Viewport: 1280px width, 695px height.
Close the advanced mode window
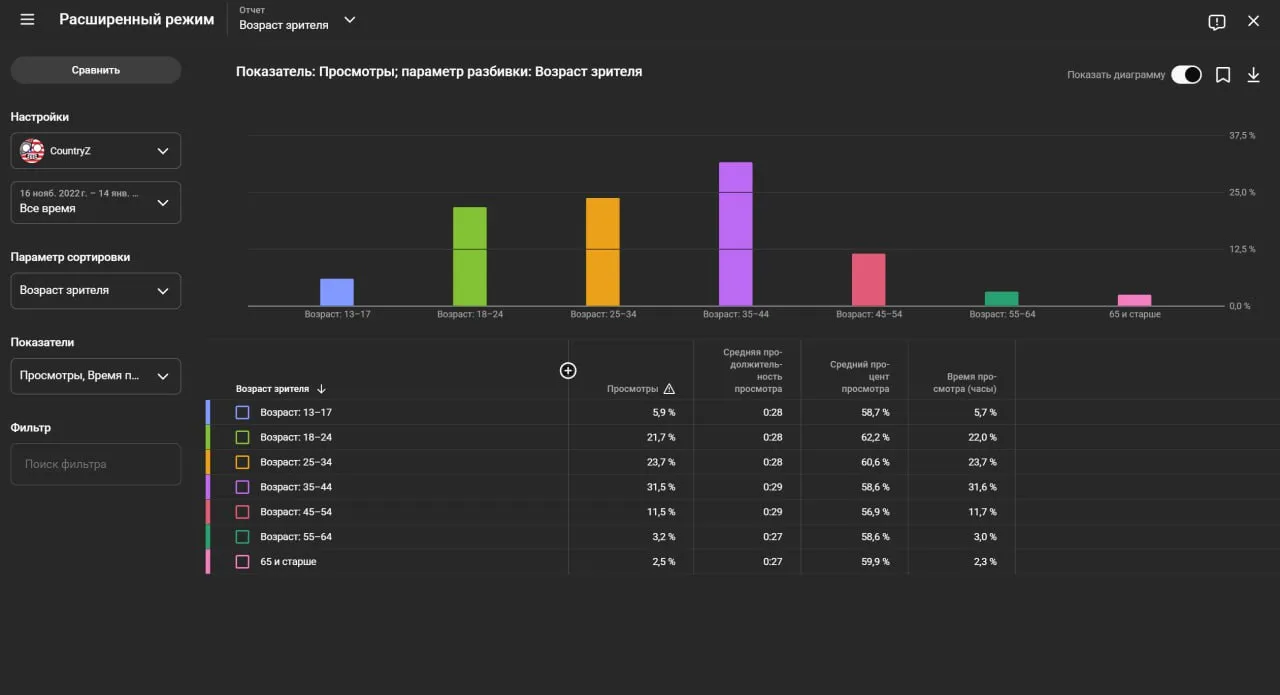[x=1253, y=21]
